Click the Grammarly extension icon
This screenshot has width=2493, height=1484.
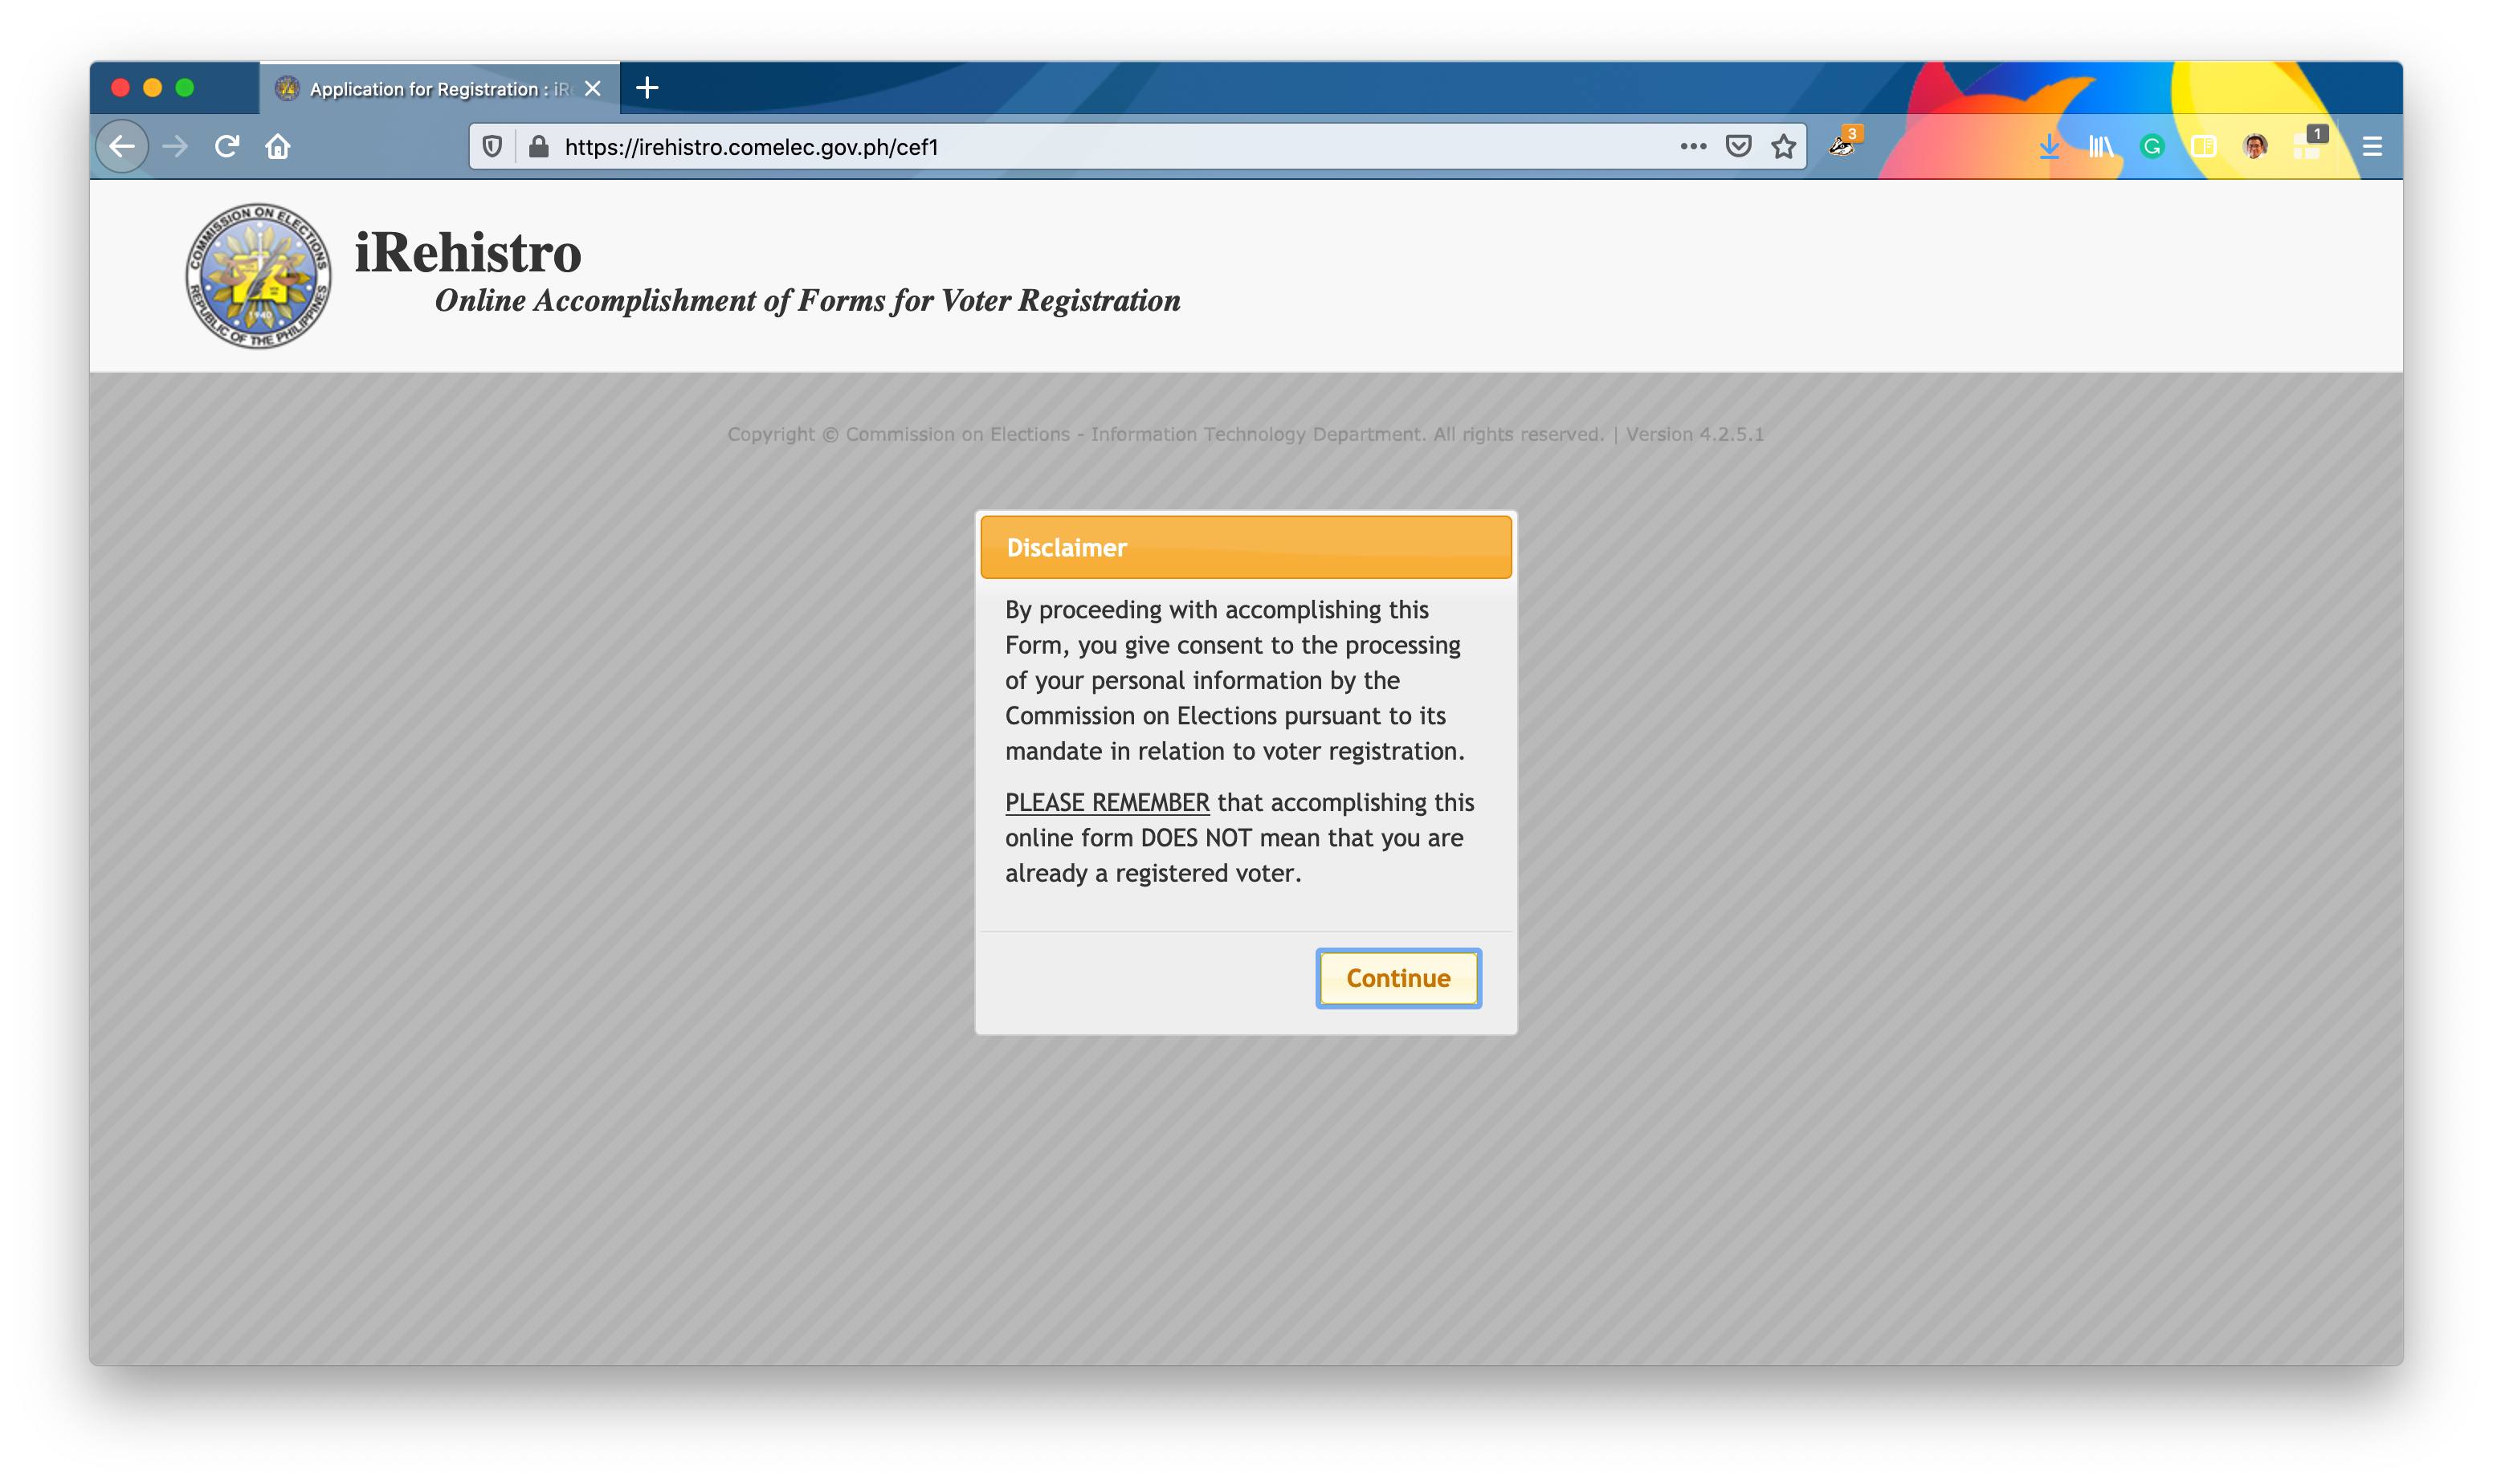point(2151,147)
